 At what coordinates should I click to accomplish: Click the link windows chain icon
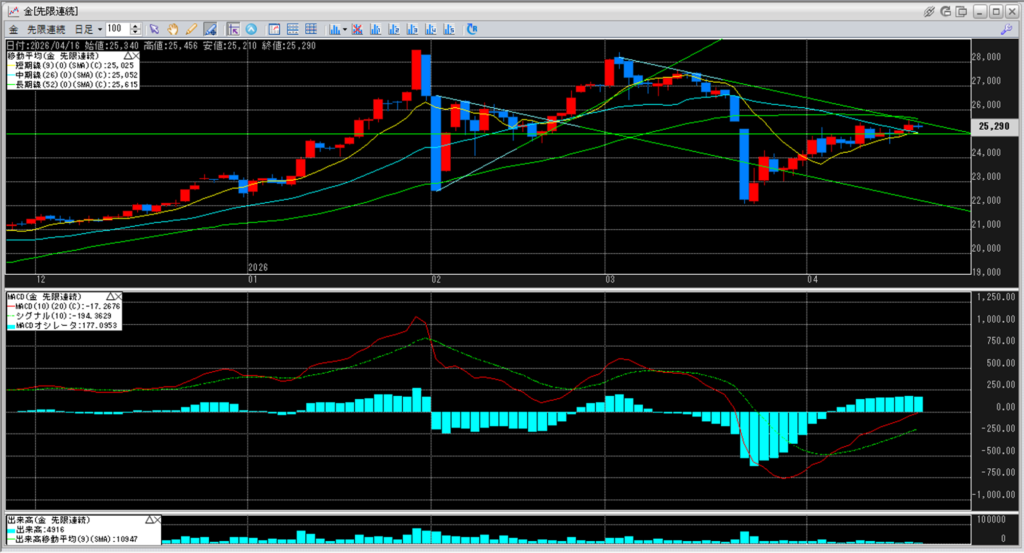930,10
